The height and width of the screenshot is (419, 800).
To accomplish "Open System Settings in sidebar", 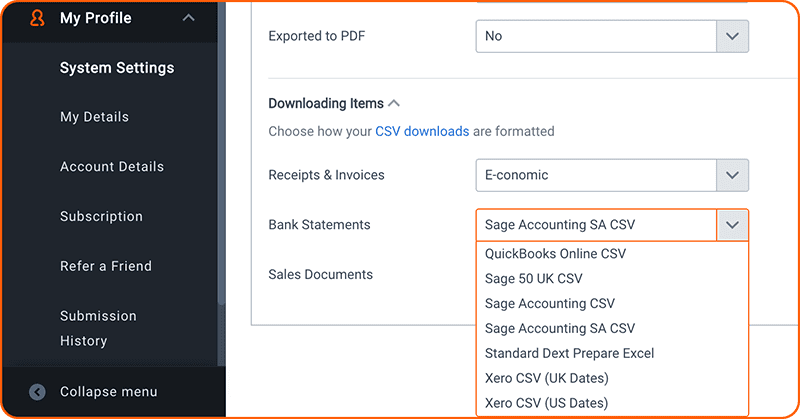I will (x=117, y=68).
